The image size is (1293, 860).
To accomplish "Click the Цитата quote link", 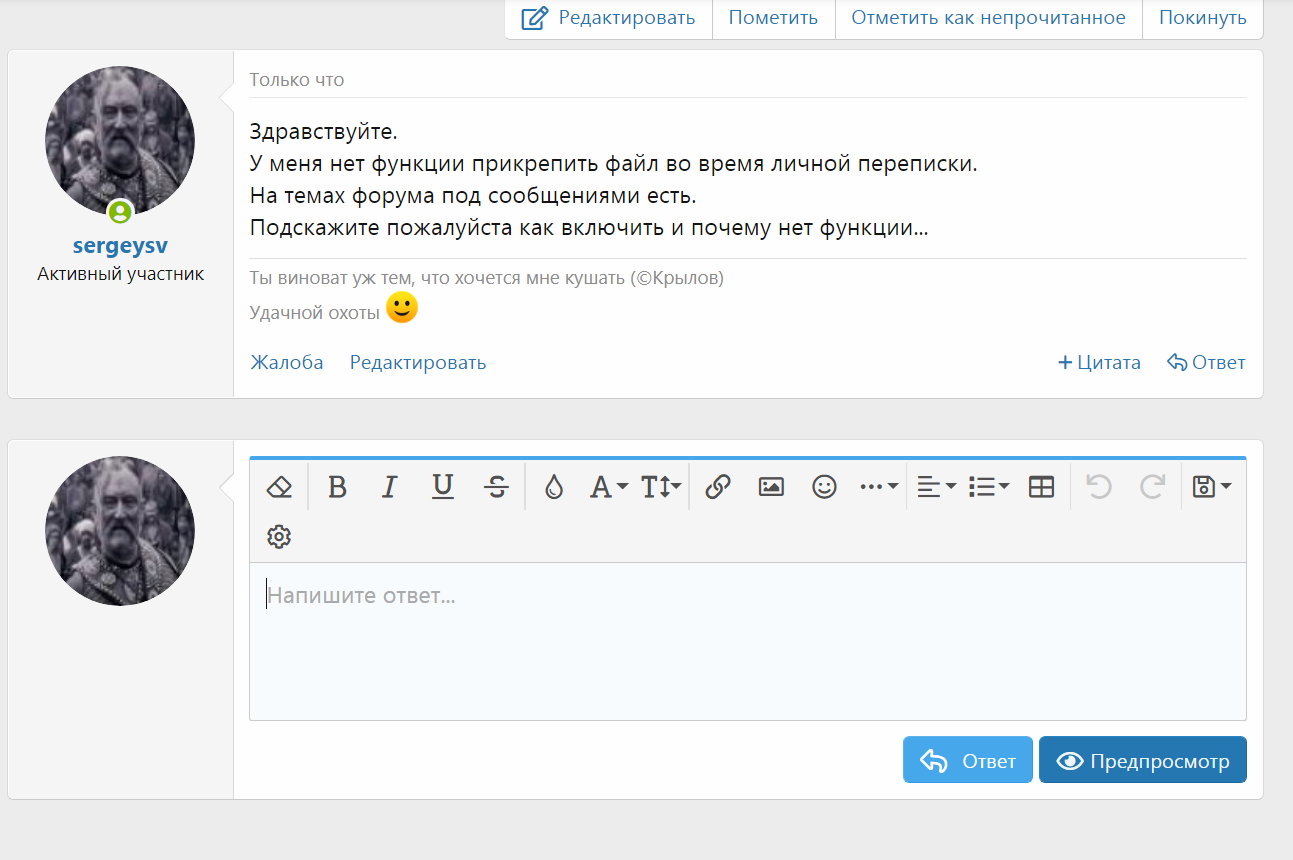I will (x=1099, y=363).
